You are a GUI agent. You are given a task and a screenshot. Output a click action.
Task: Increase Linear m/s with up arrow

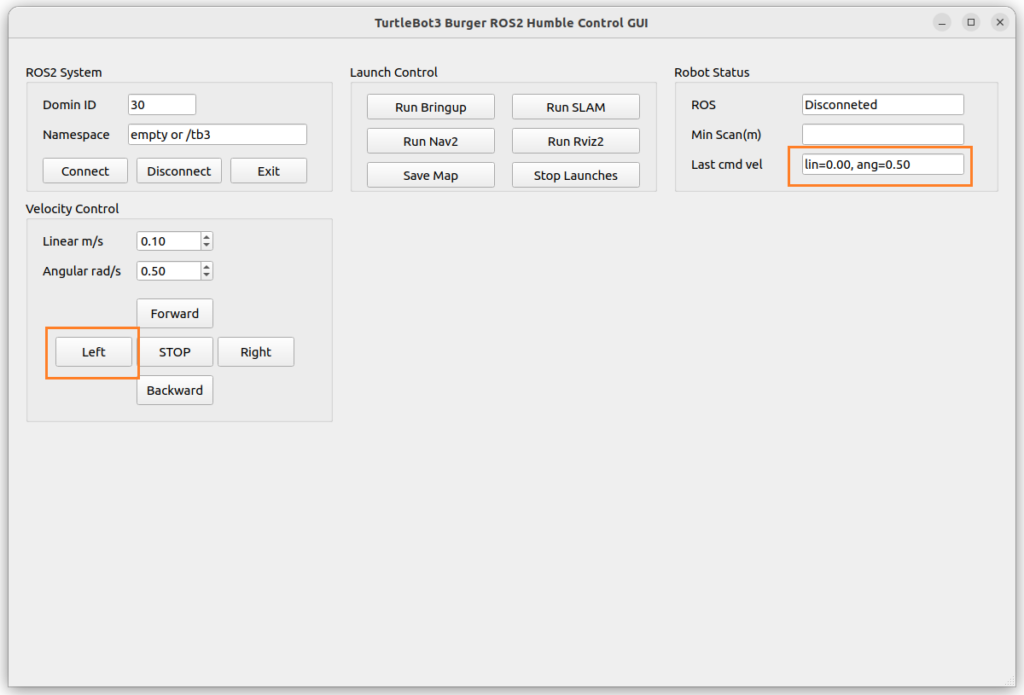(x=206, y=236)
